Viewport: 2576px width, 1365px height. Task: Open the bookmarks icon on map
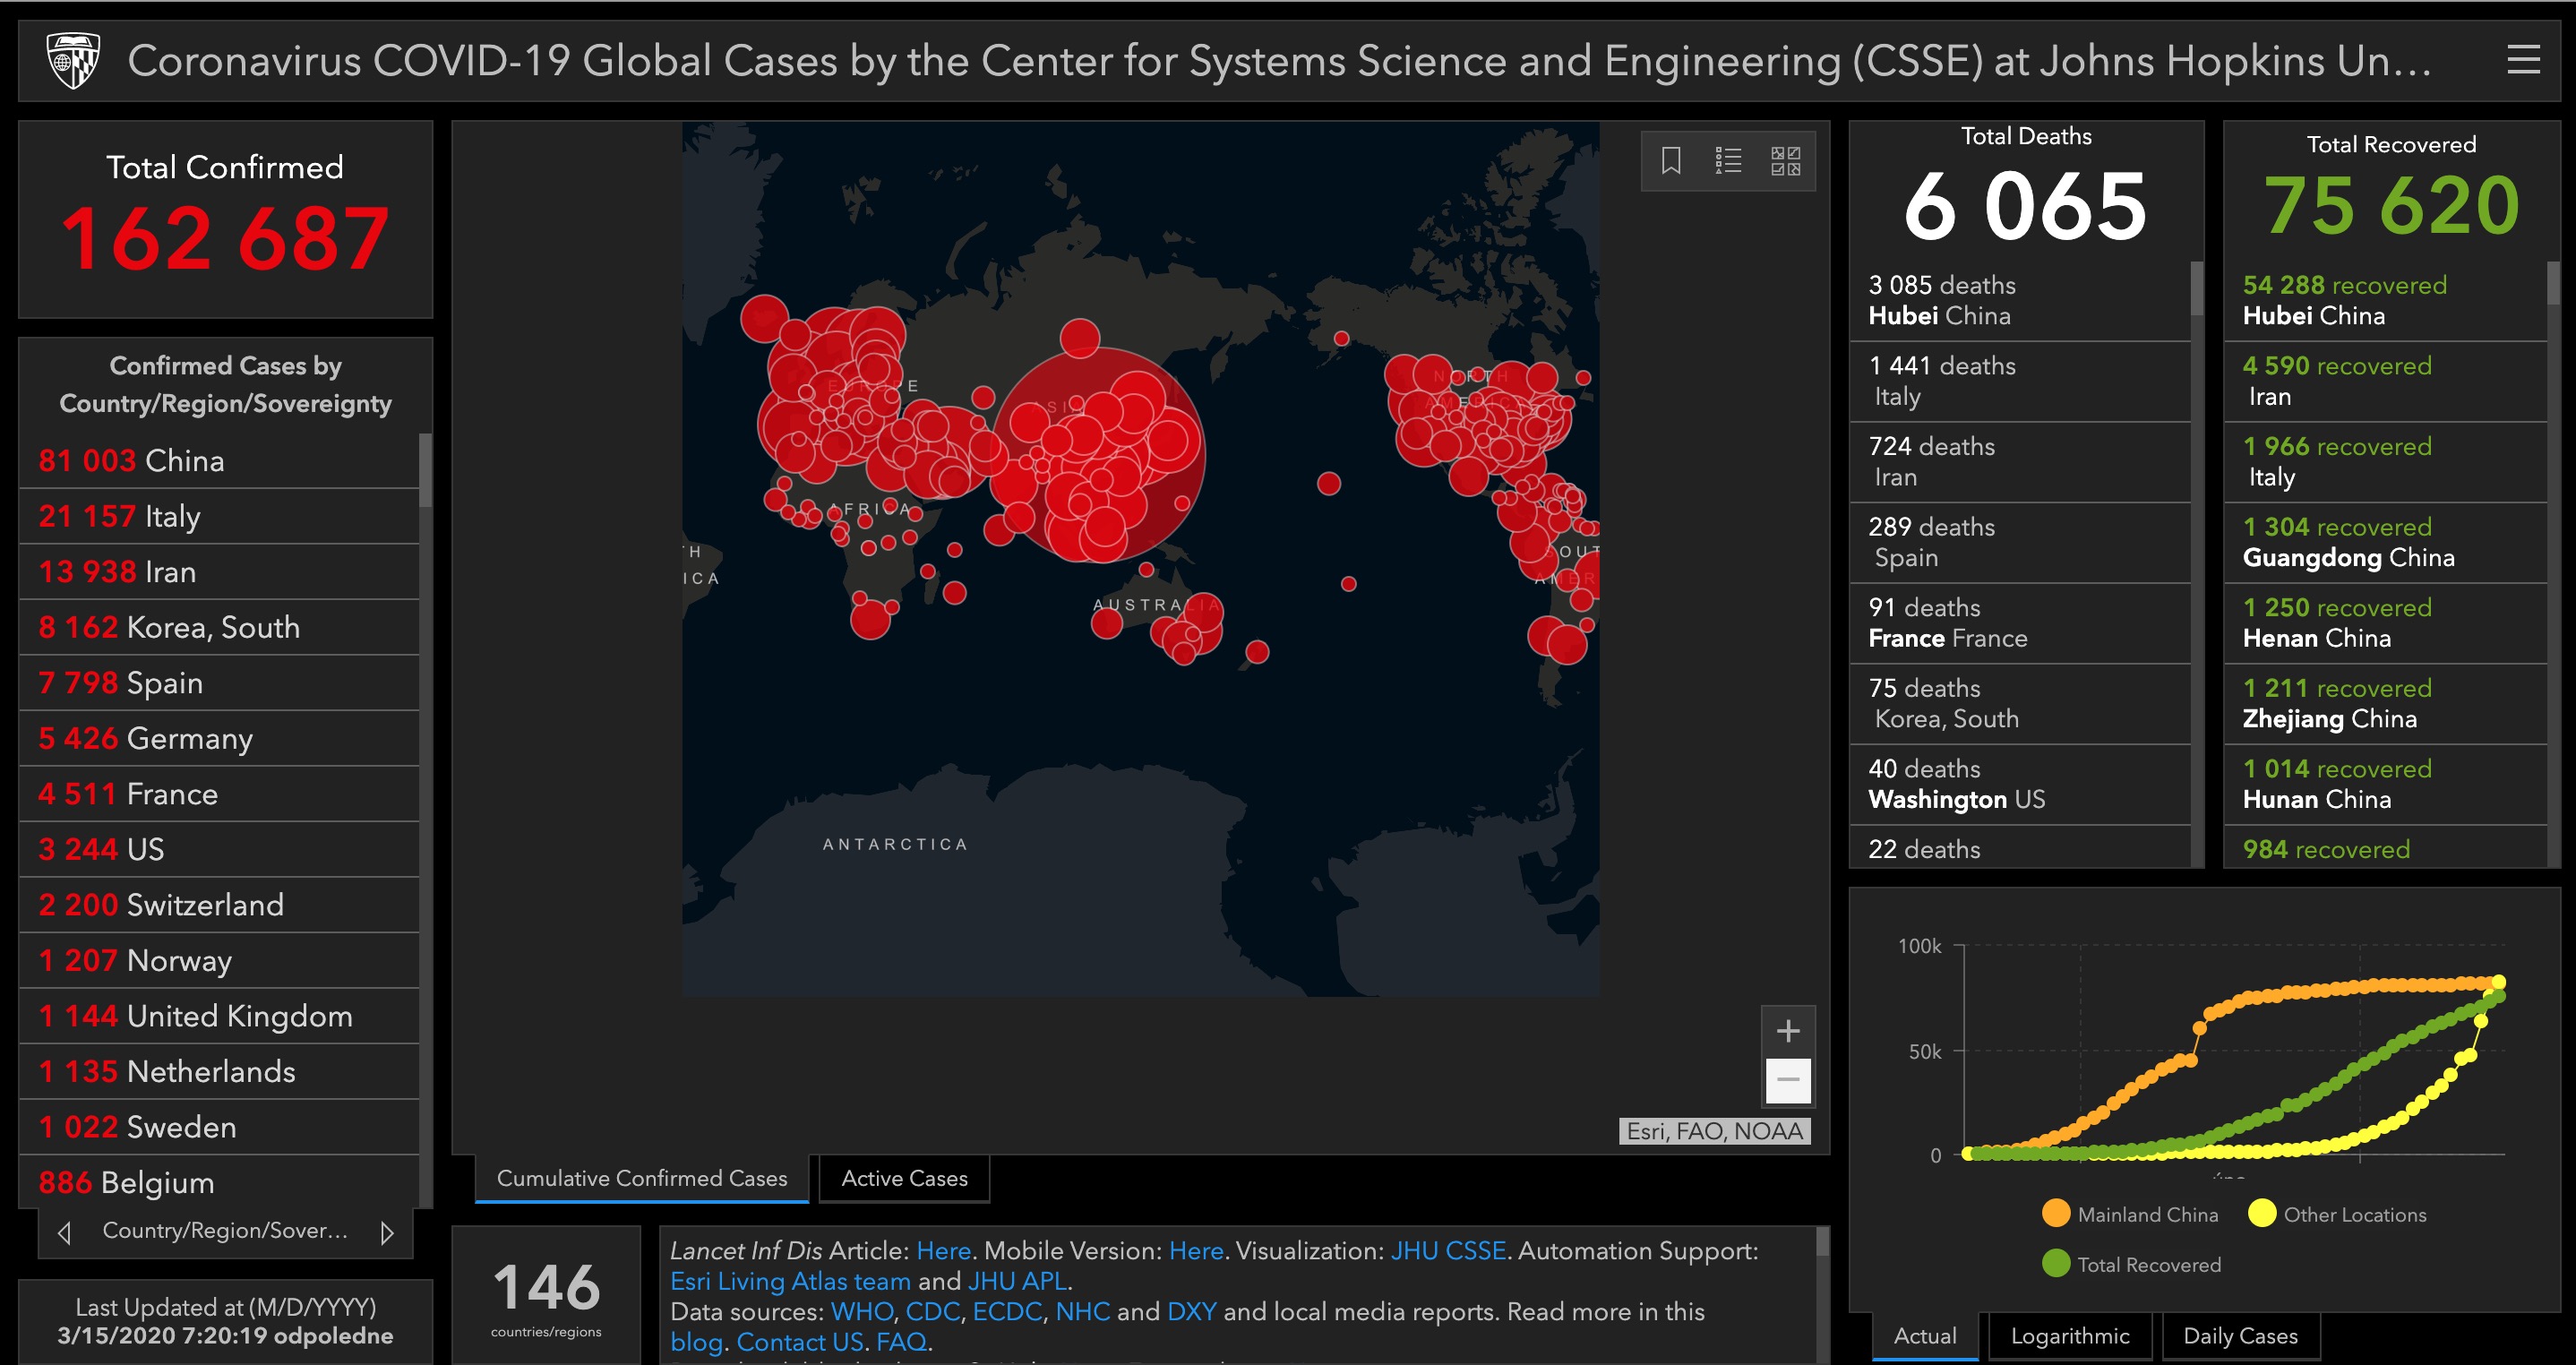tap(1671, 160)
